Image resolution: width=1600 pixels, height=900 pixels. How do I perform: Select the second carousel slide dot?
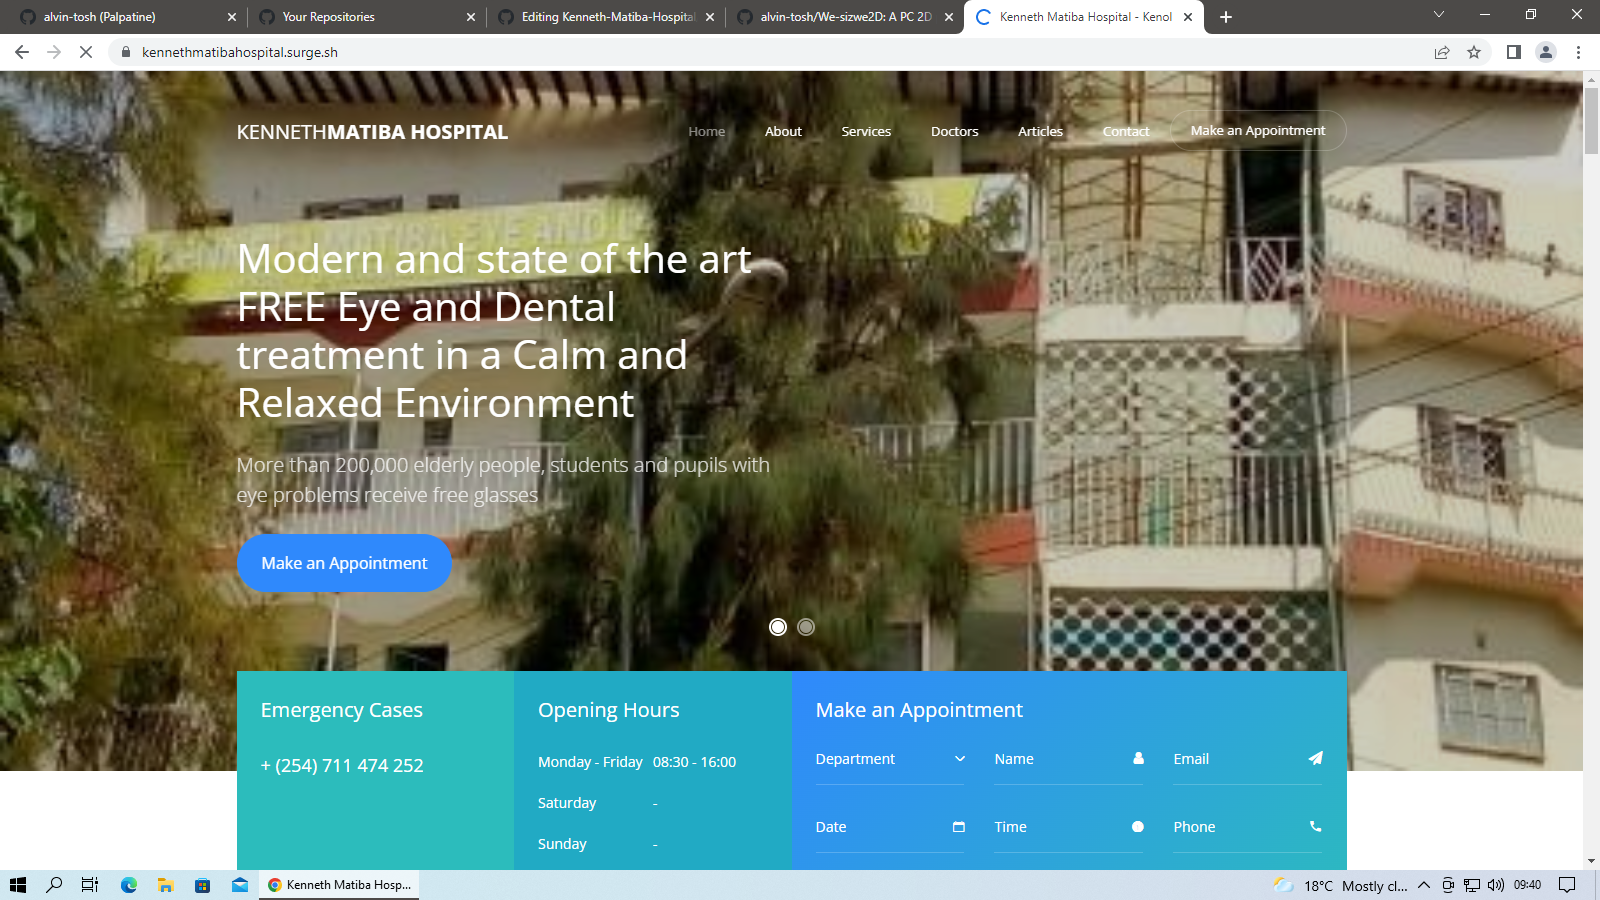(x=806, y=627)
